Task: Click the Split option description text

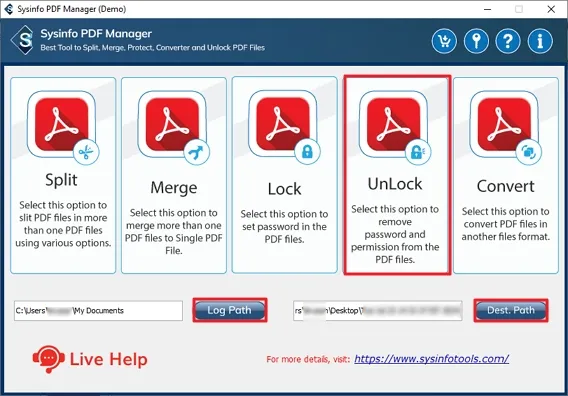Action: 63,224
